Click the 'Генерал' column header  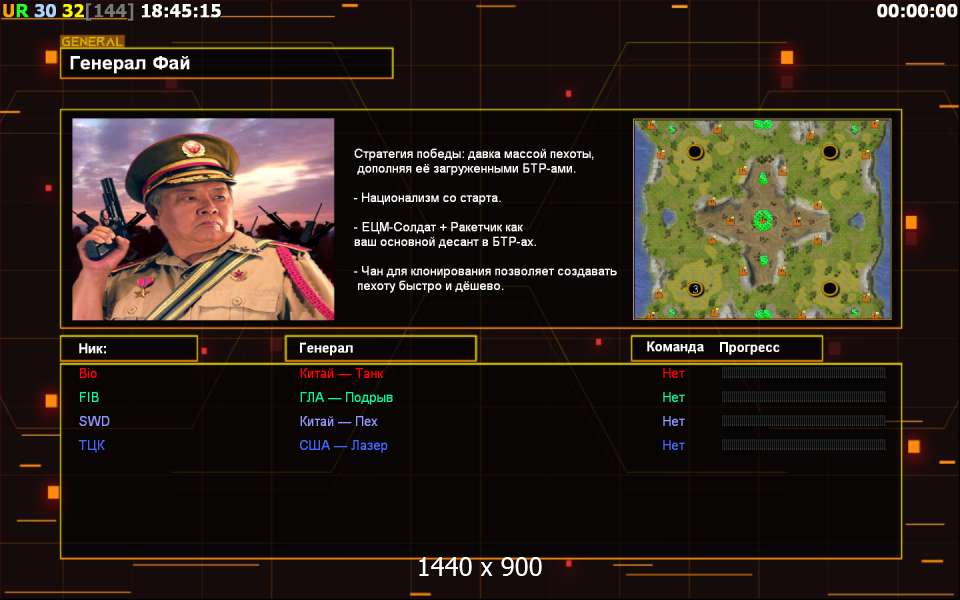click(x=381, y=348)
